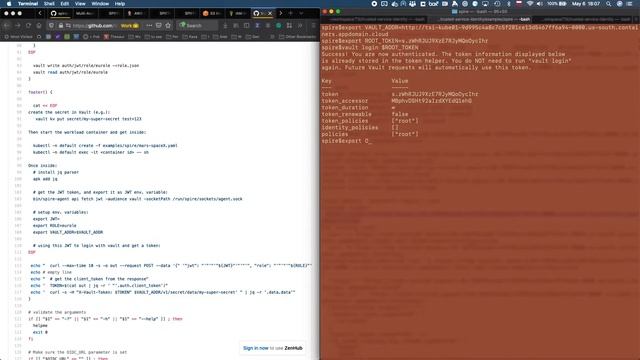Select the first GitHub browser tab
The width and height of the screenshot is (640, 360).
(x=59, y=13)
